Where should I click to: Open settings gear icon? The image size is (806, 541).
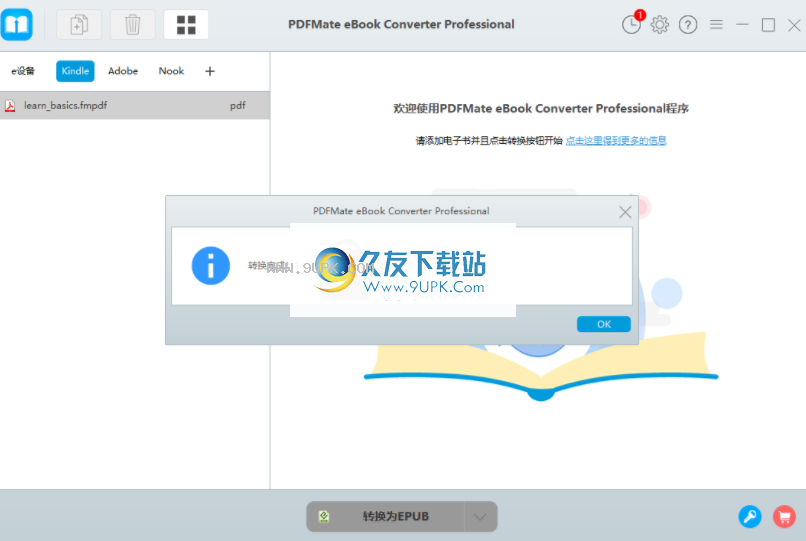pos(660,24)
